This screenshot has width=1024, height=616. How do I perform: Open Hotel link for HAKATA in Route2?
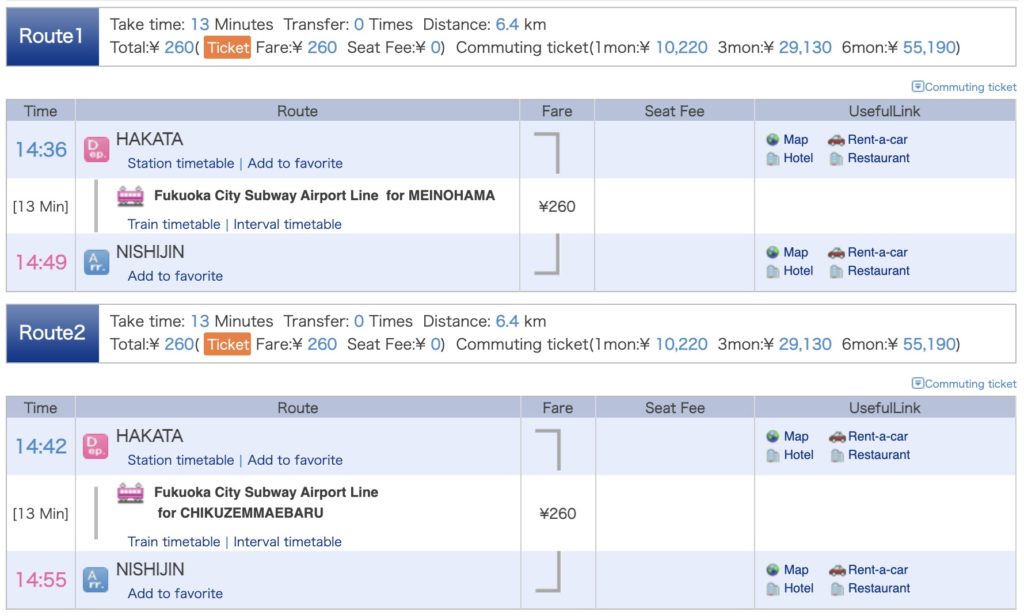(790, 455)
